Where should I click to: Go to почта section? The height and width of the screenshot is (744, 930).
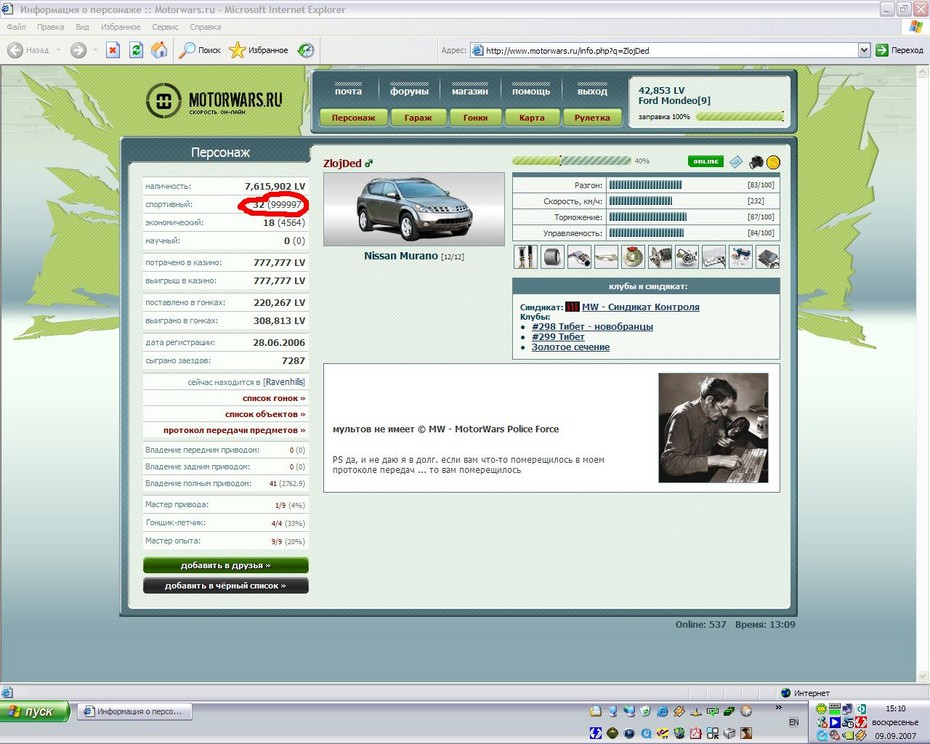[x=348, y=91]
